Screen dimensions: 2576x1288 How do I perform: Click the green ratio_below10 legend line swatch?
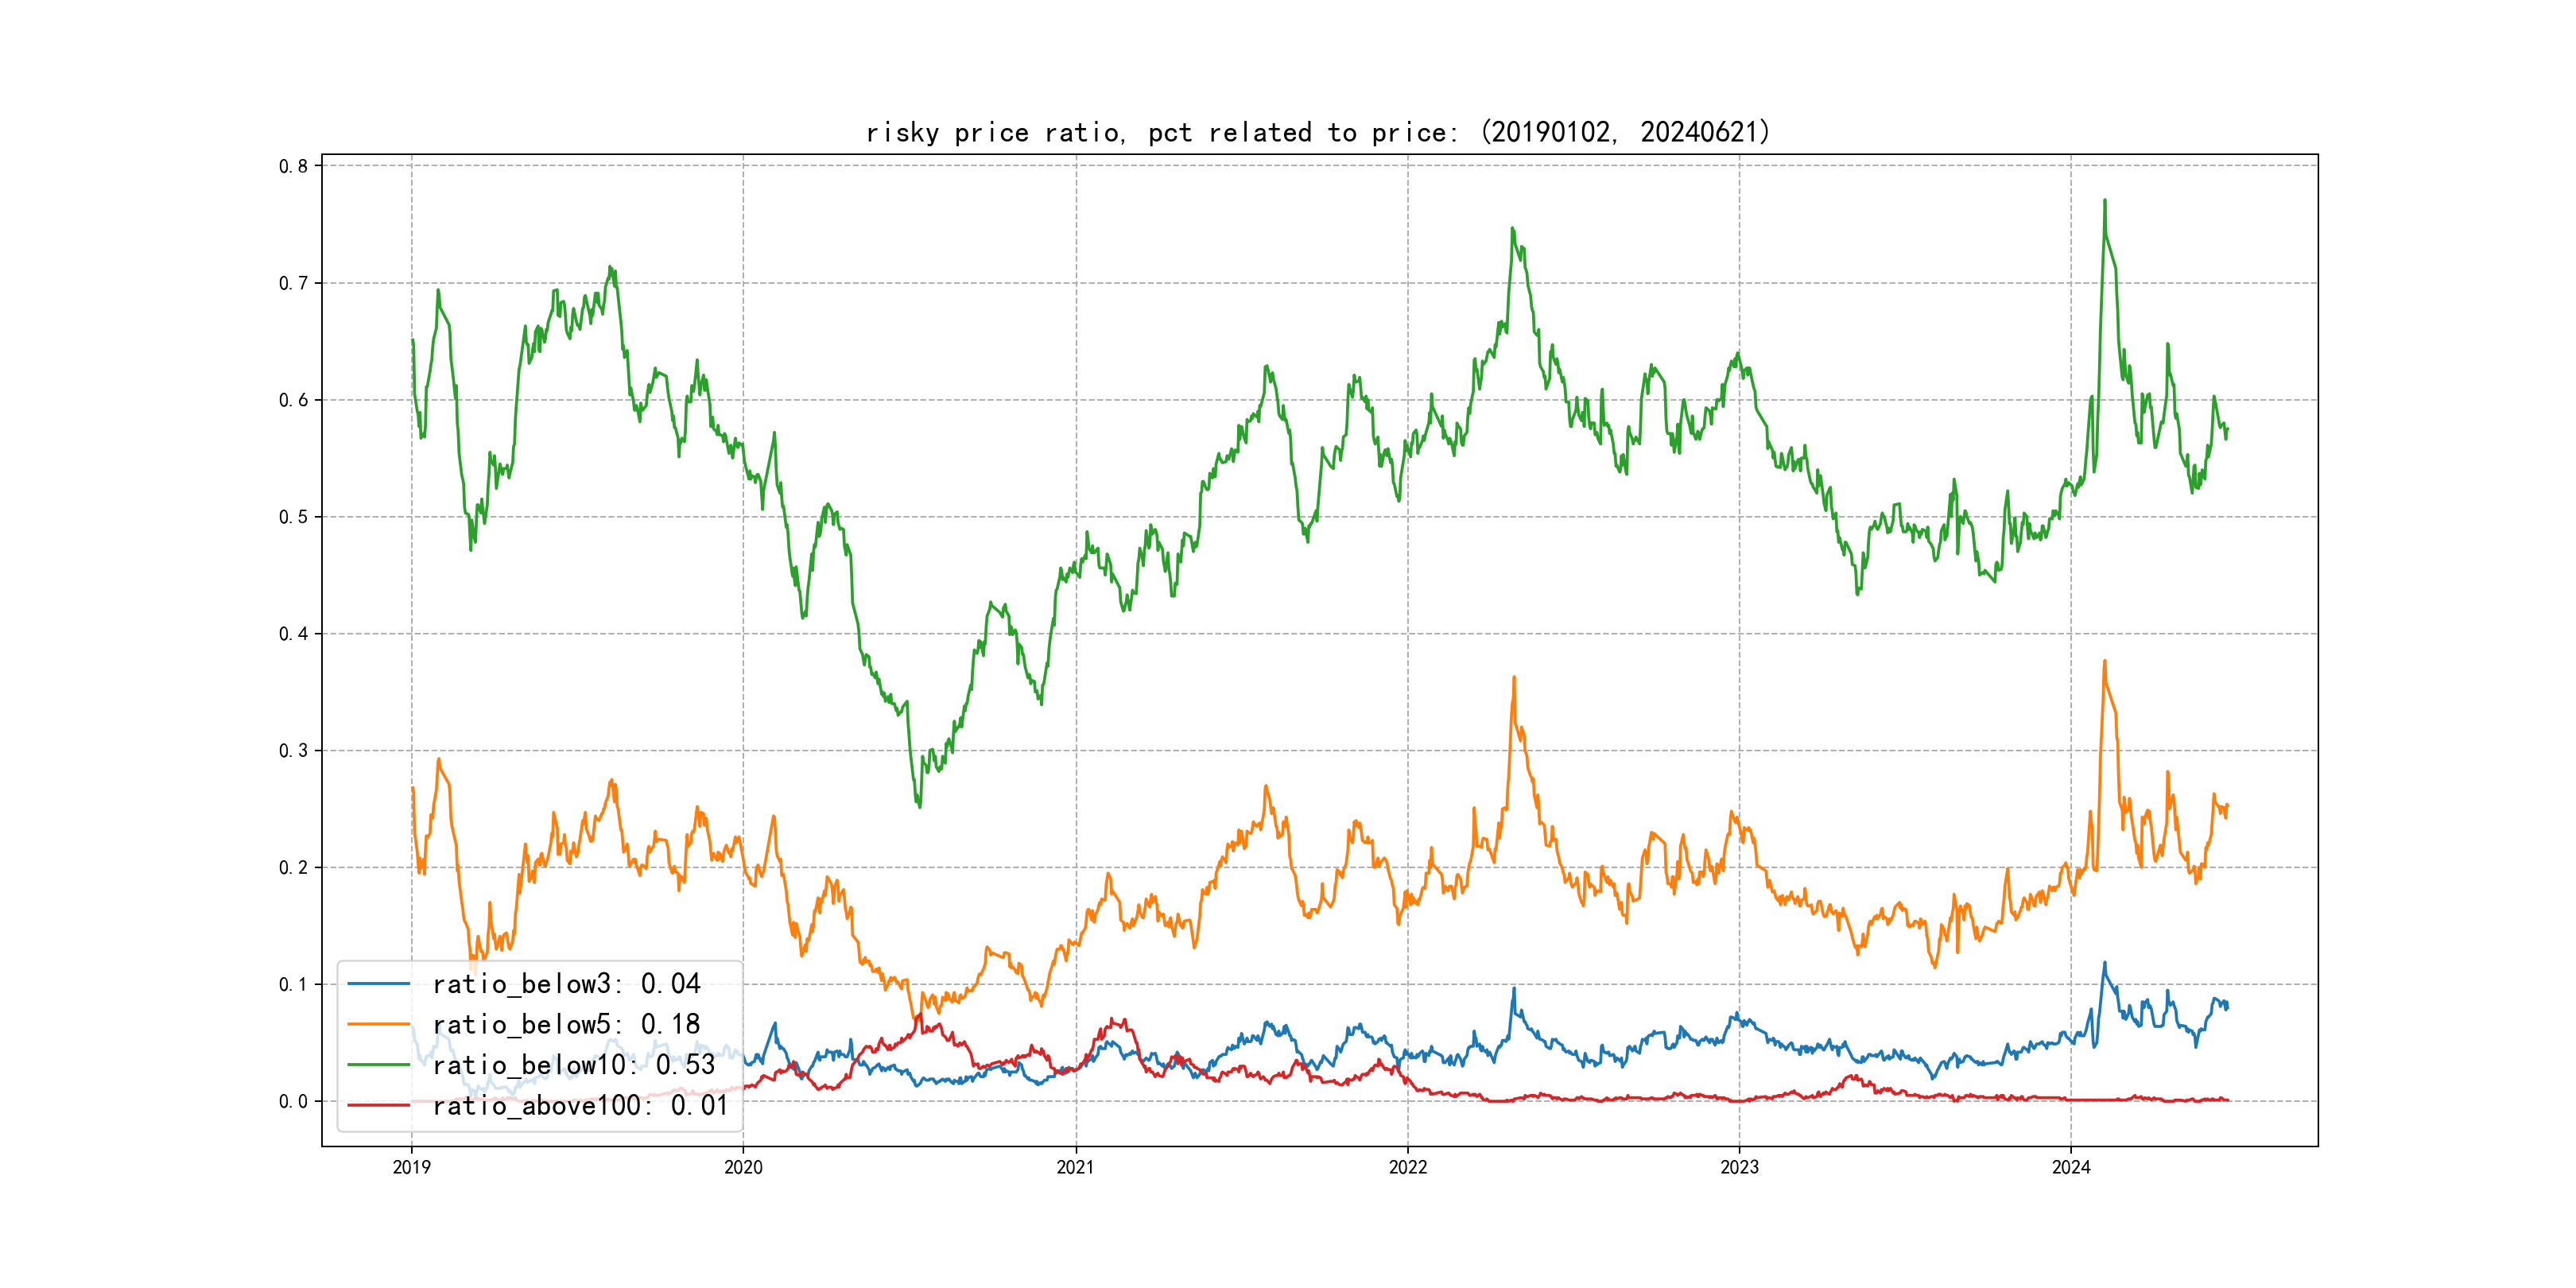click(x=378, y=1065)
